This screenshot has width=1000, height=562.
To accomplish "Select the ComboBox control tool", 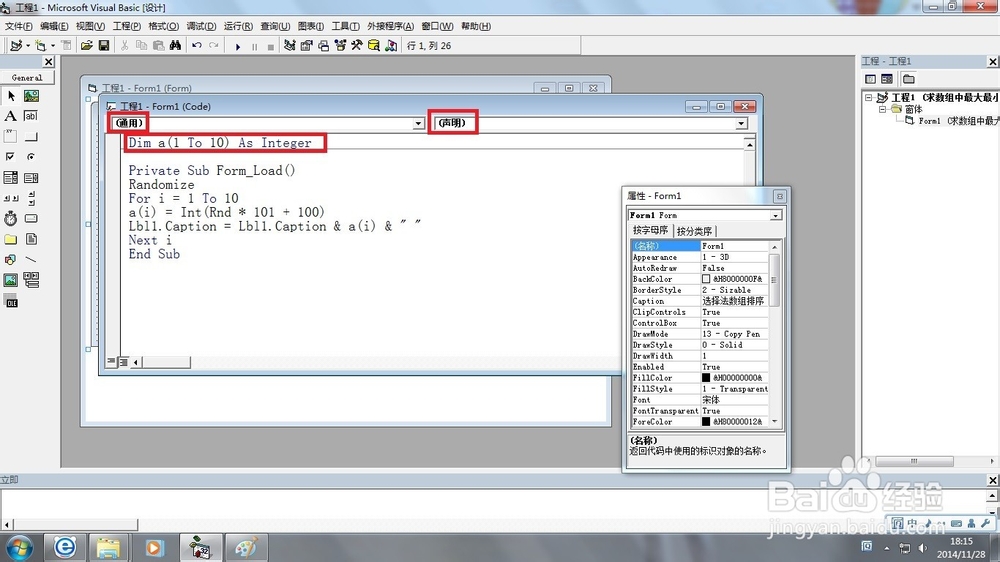I will click(11, 177).
